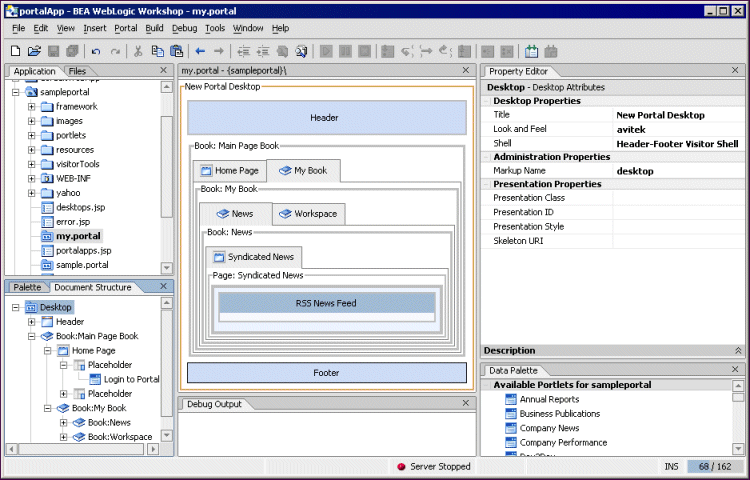Click the Save disk toolbar icon
The image size is (750, 480).
click(x=53, y=51)
